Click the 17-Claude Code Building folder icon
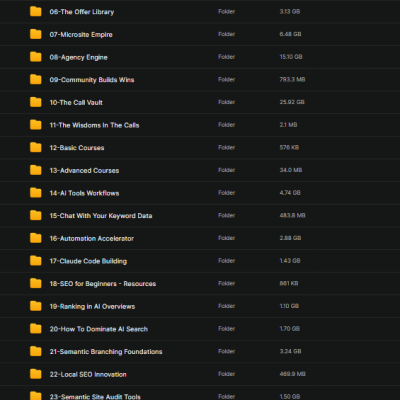400x400 pixels. 36,261
